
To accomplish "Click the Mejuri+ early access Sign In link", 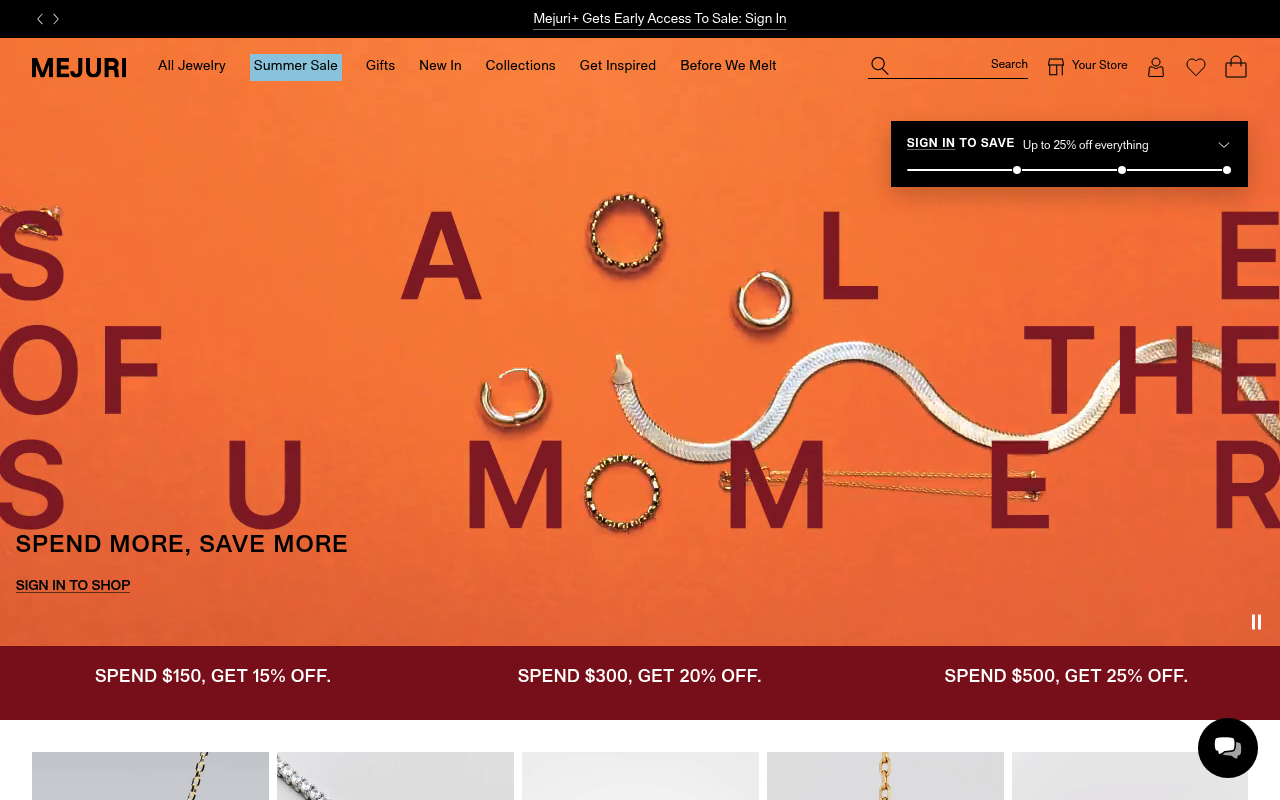I will point(660,19).
